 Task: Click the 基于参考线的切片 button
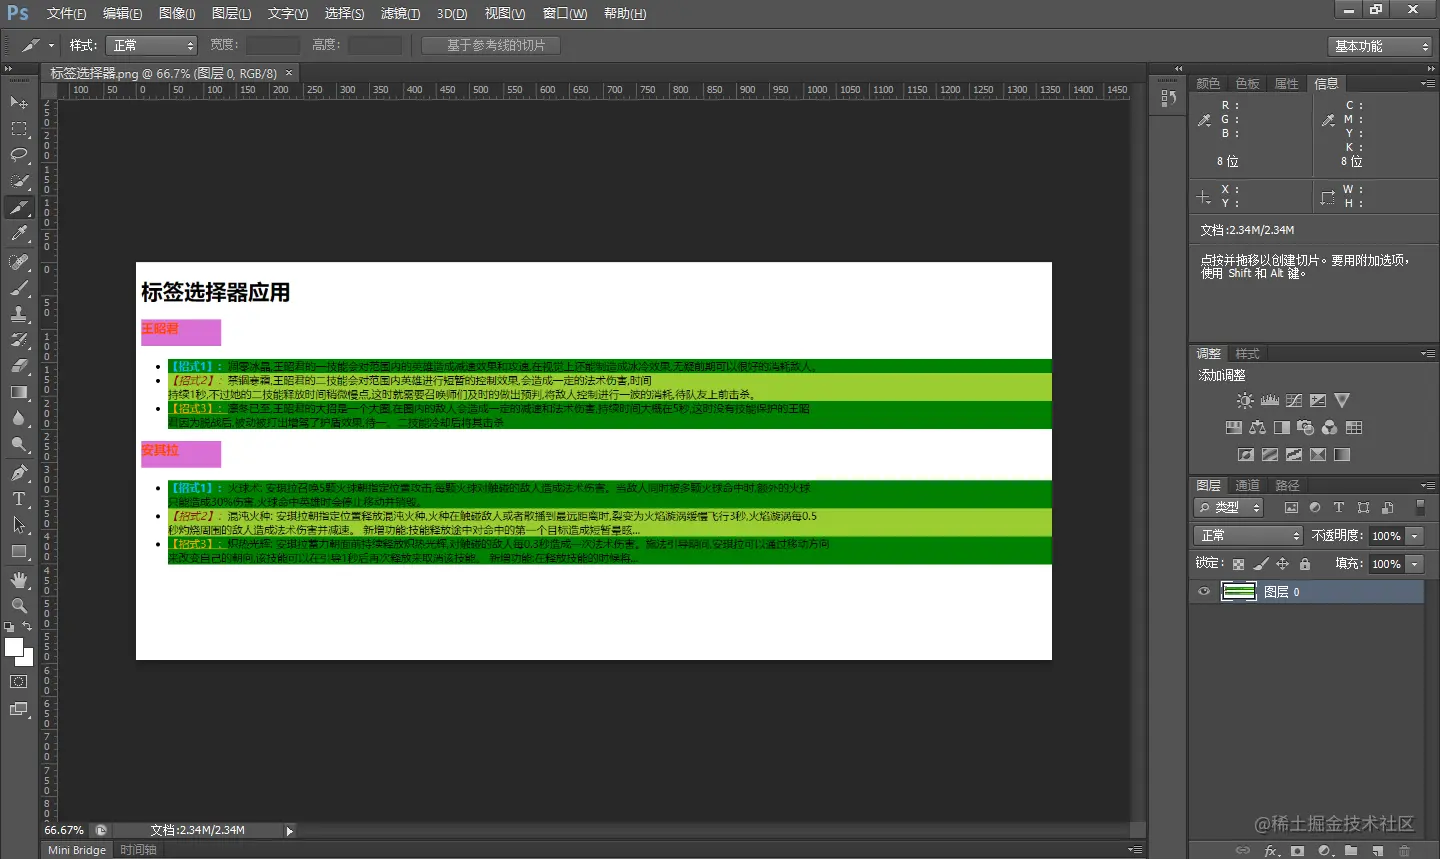491,45
